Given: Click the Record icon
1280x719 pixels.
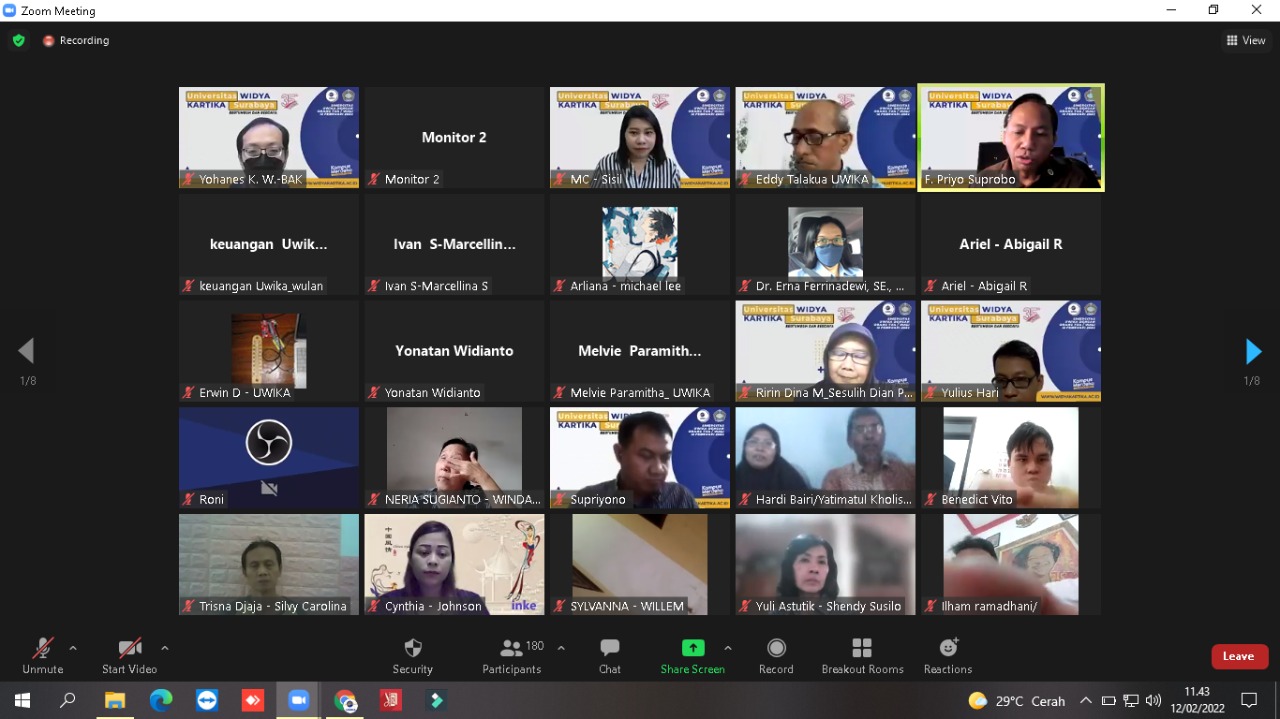Looking at the screenshot, I should tap(776, 648).
